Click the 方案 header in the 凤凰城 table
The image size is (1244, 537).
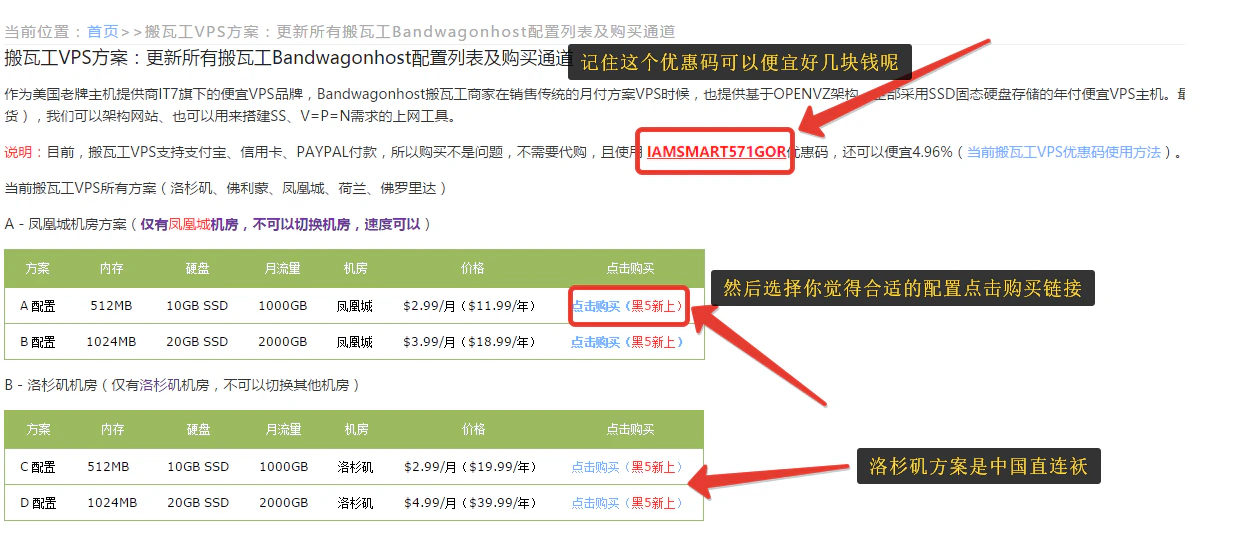38,269
